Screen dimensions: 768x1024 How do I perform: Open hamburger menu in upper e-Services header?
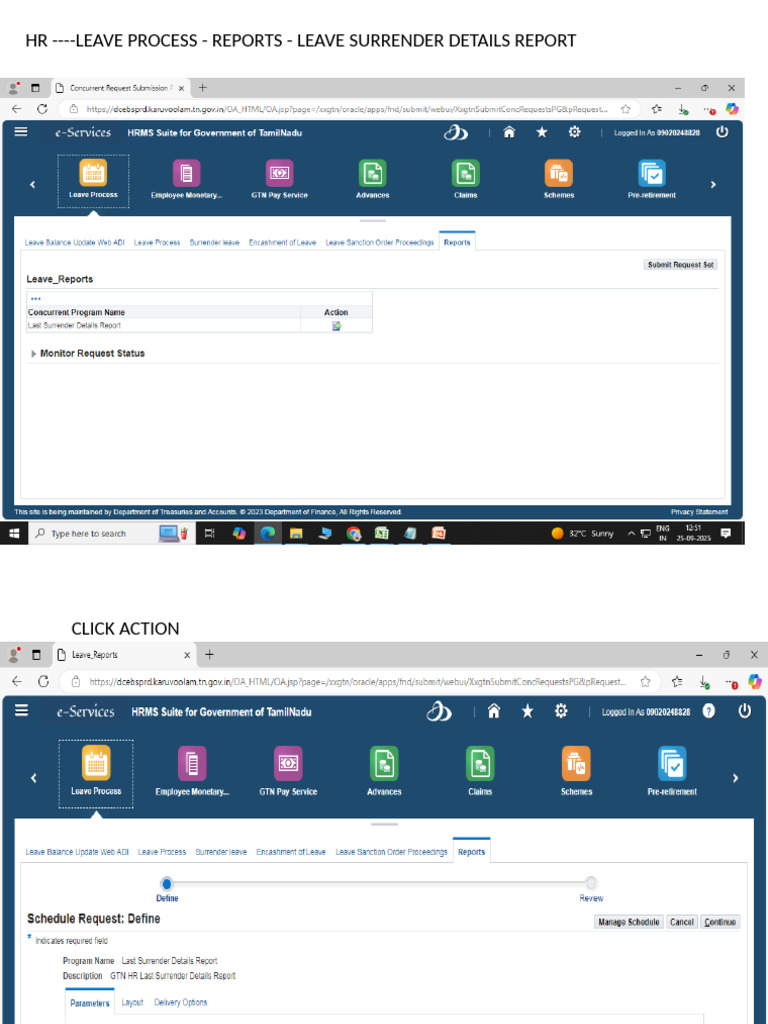[x=21, y=132]
